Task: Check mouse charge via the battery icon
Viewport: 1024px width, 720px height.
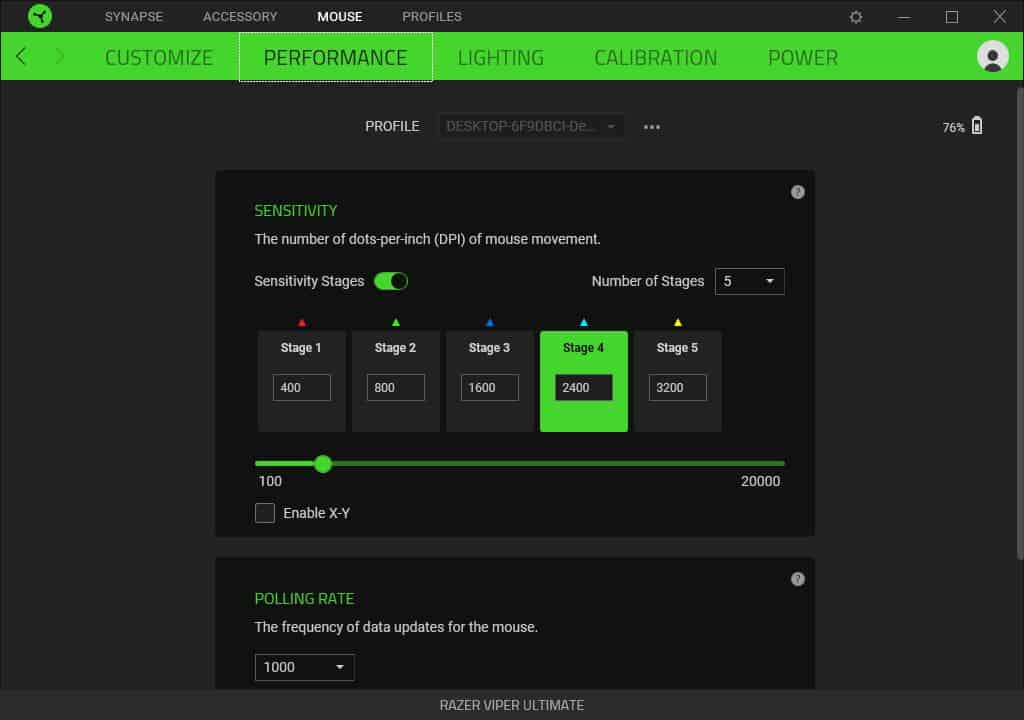Action: (x=975, y=124)
